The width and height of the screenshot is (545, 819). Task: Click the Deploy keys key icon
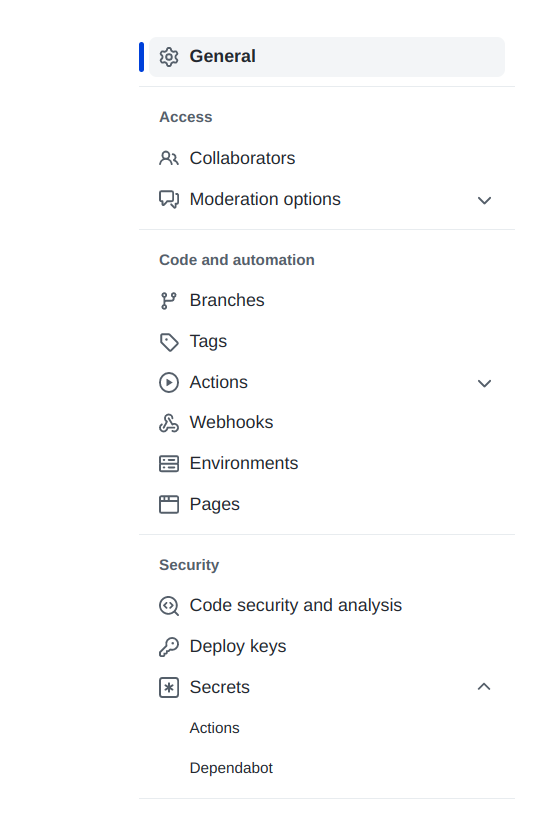(x=169, y=647)
